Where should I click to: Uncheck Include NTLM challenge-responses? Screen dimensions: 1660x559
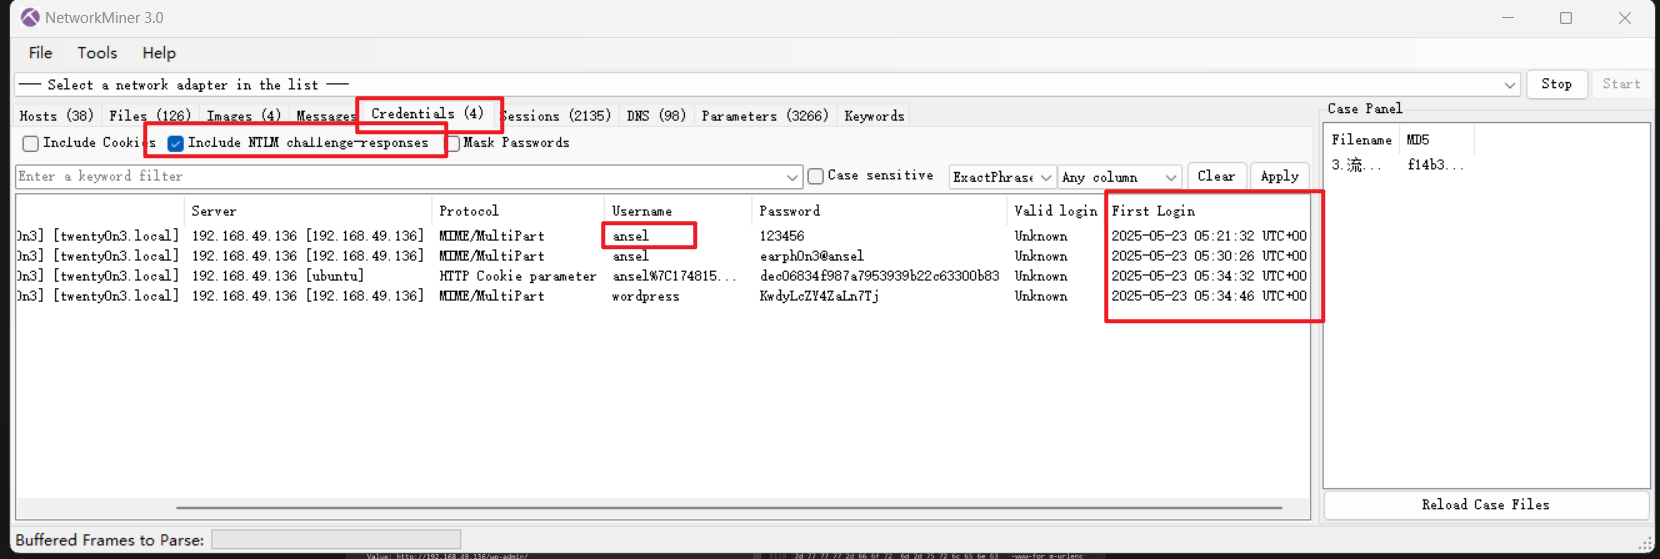point(175,143)
